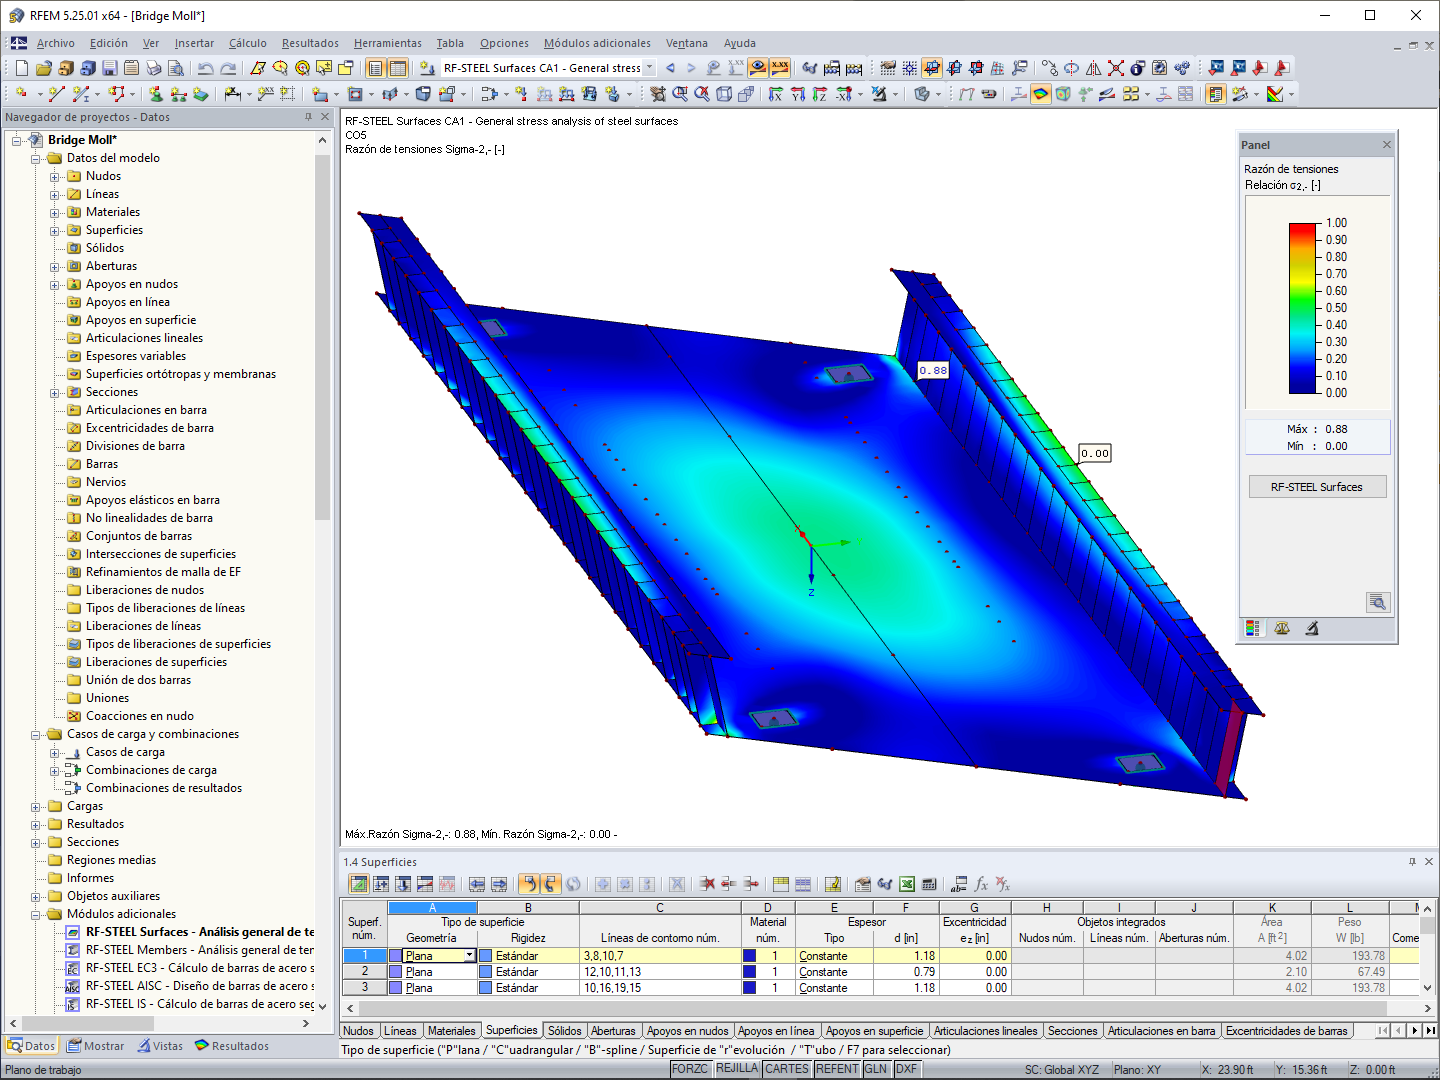1440x1080 pixels.
Task: Open the Herramientas menu
Action: (387, 43)
